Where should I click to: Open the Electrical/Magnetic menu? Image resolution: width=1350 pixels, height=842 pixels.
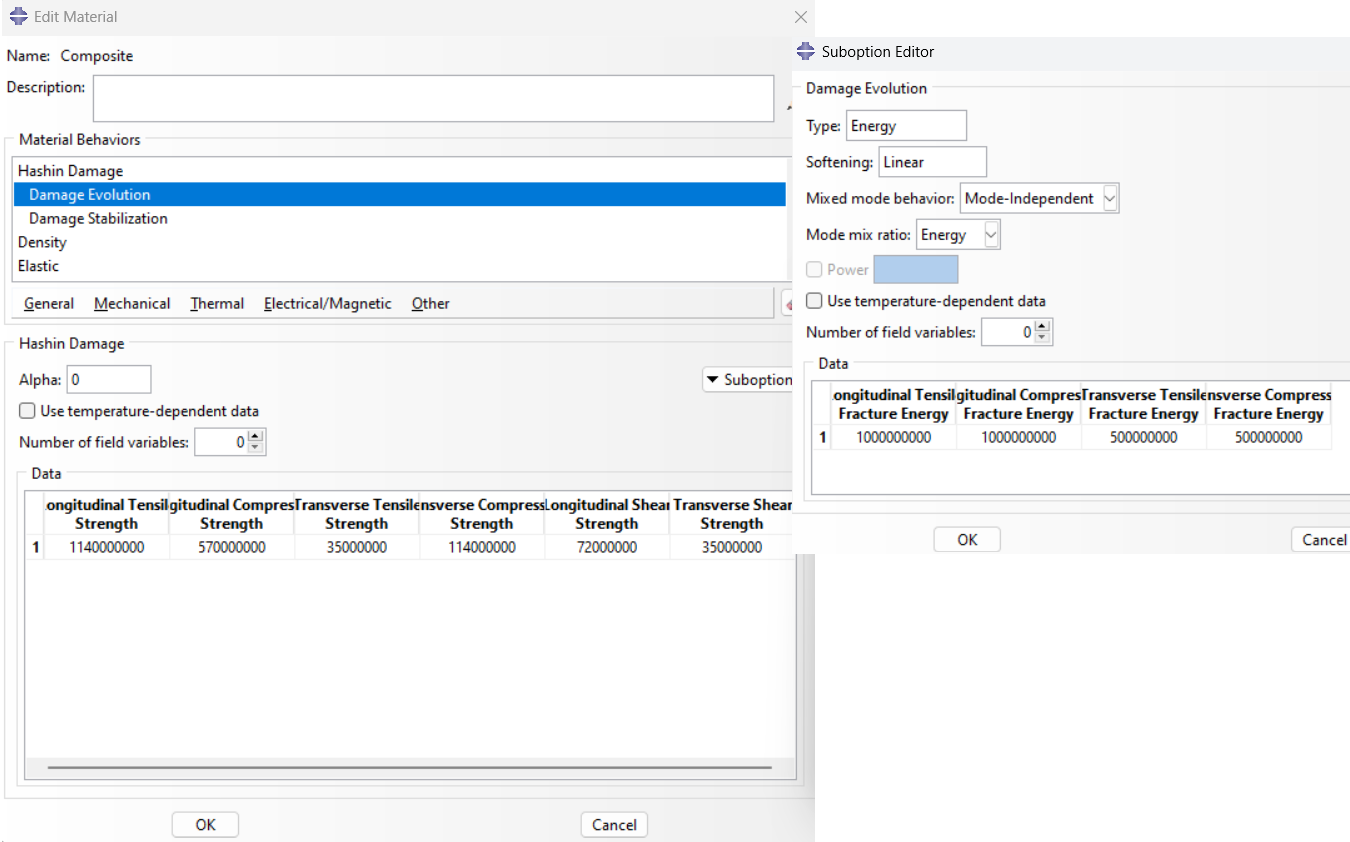pyautogui.click(x=328, y=304)
